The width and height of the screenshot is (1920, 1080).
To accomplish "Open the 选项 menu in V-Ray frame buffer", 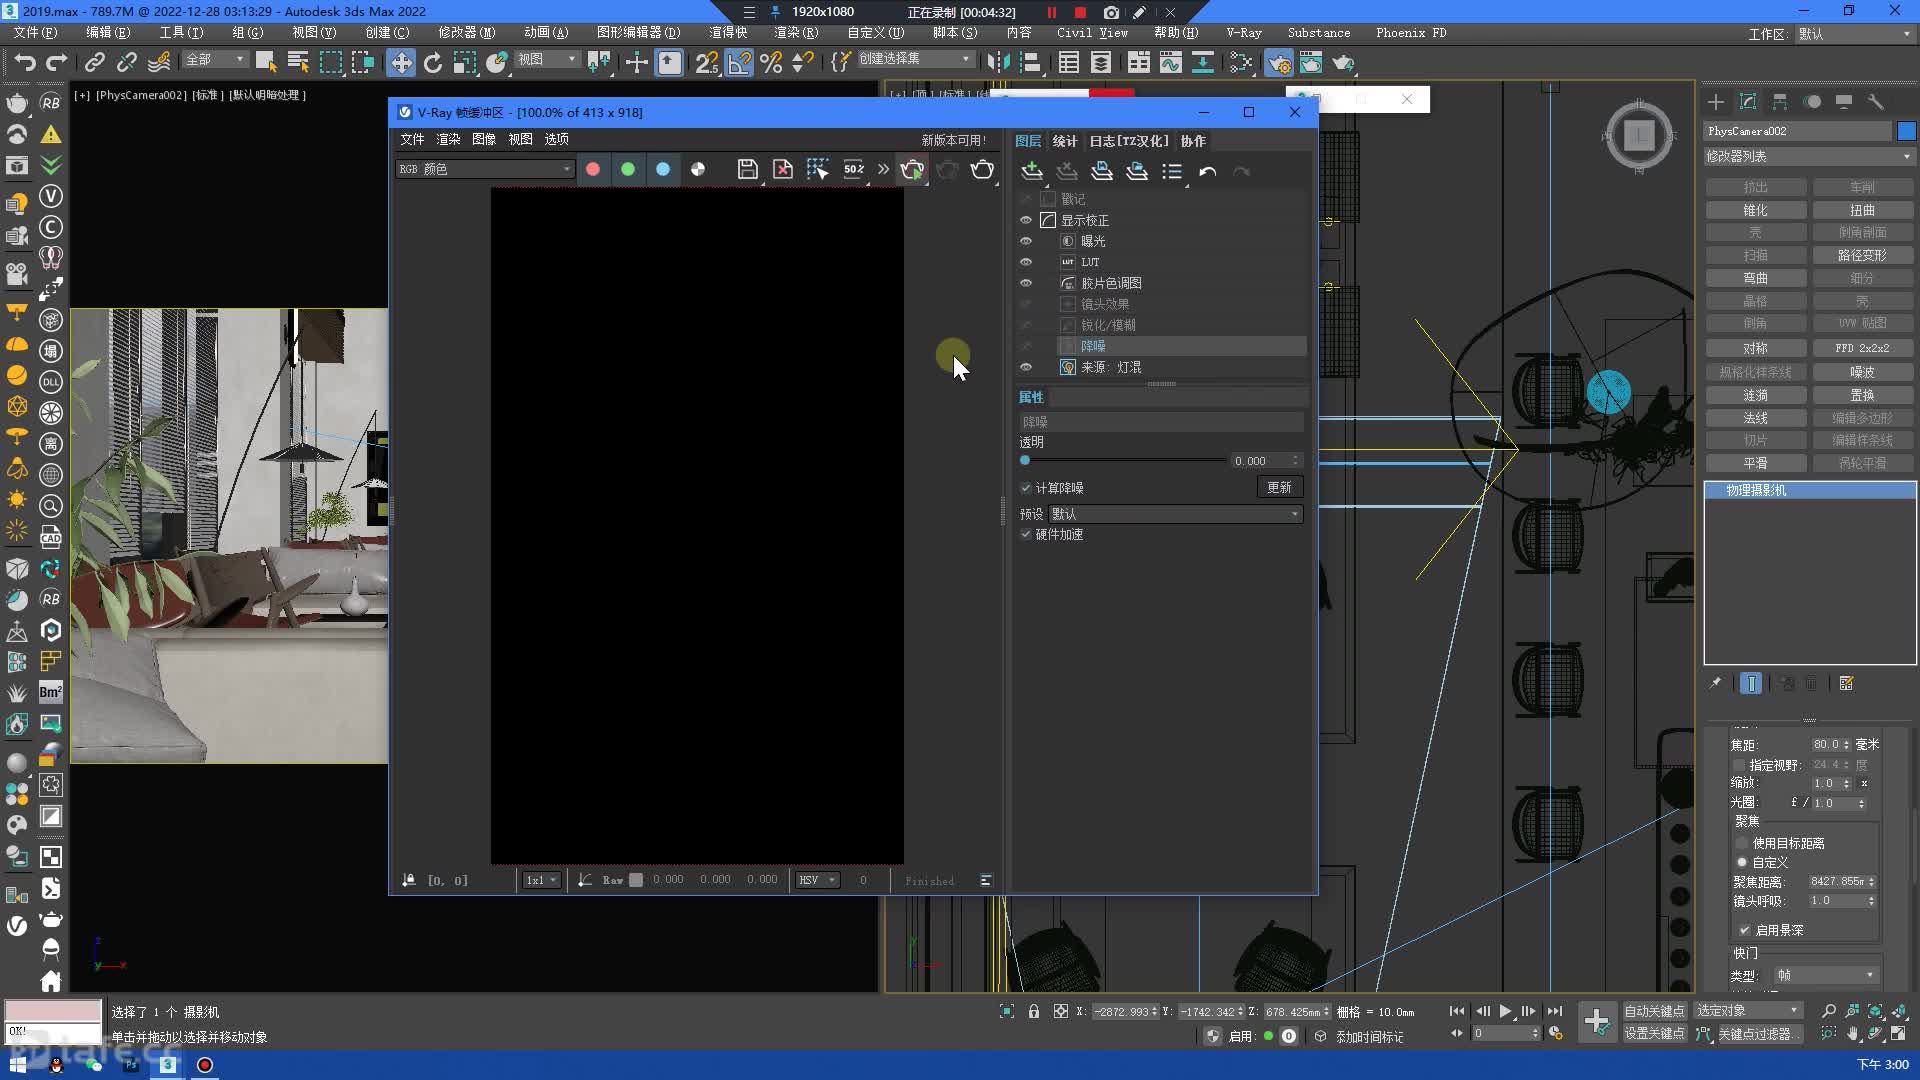I will pyautogui.click(x=556, y=139).
